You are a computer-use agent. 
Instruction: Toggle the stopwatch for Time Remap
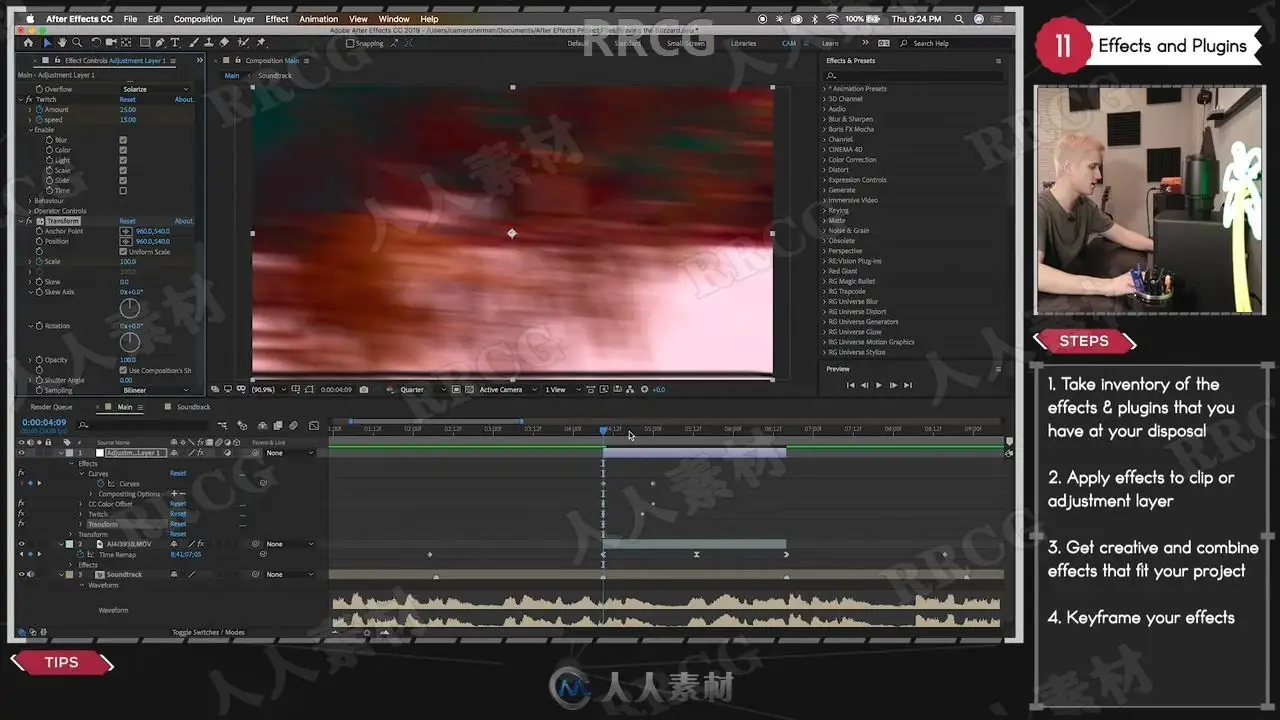(80, 554)
